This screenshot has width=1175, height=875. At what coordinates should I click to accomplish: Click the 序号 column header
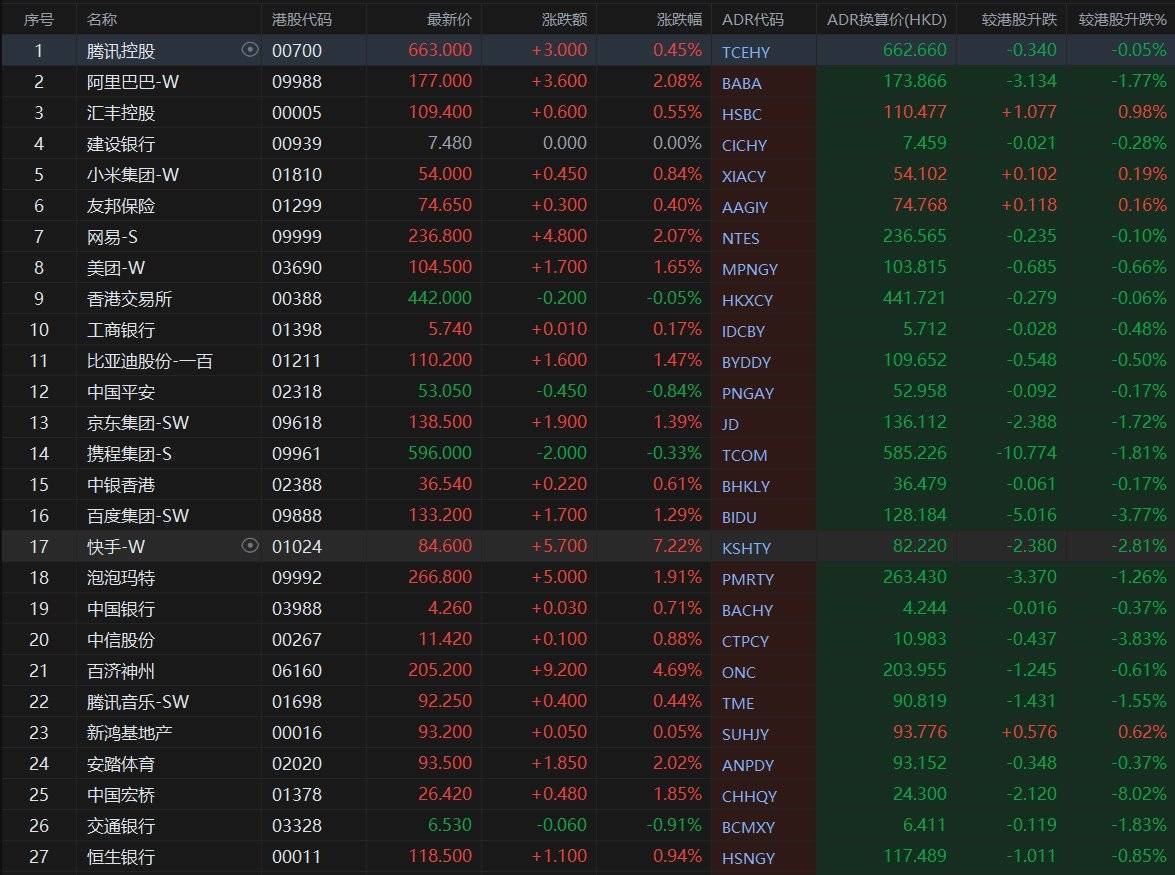point(39,19)
